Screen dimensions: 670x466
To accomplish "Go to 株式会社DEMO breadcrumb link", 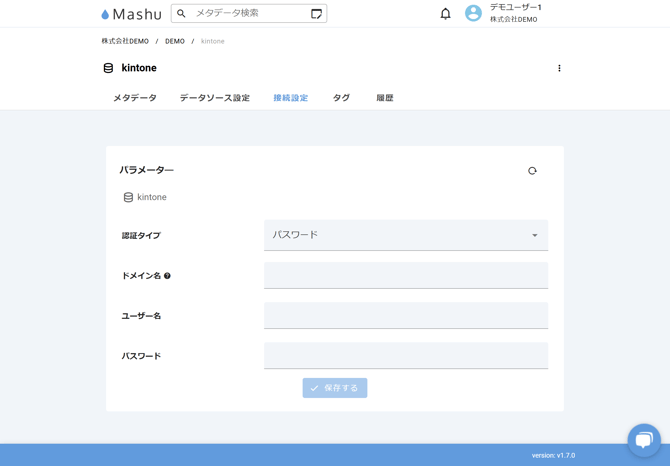I will (125, 41).
